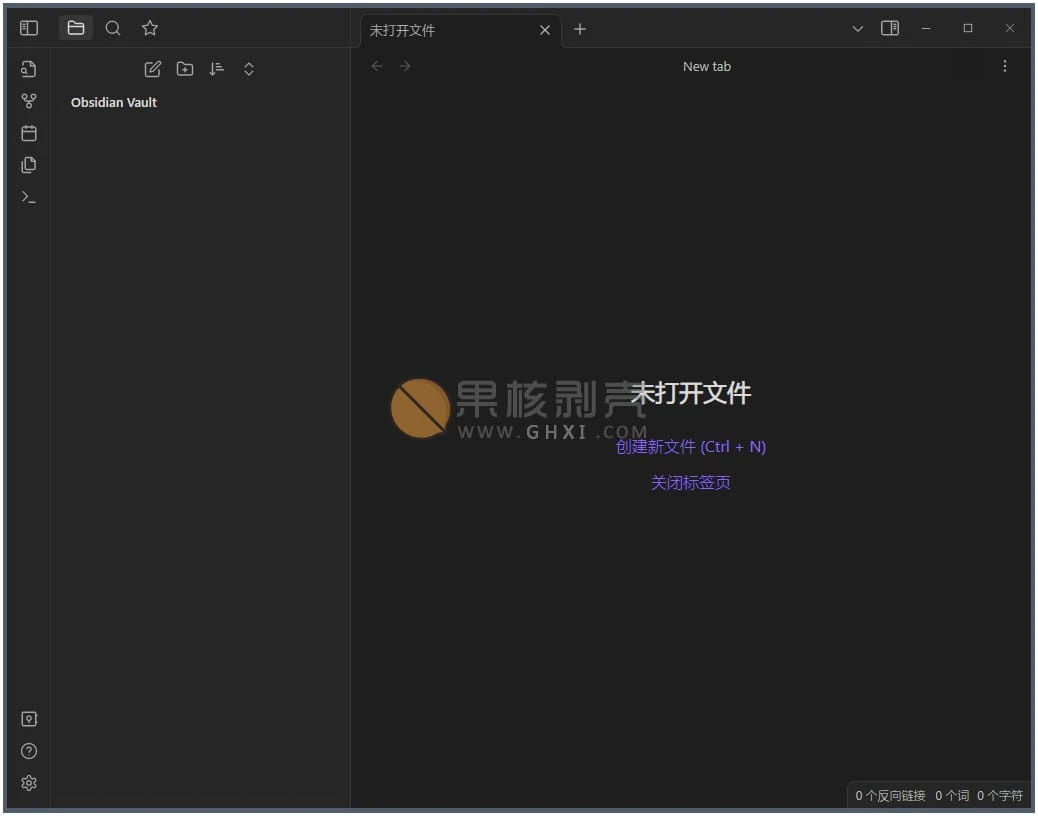
Task: Open the quick switcher icon in ribbon
Action: [x=29, y=69]
